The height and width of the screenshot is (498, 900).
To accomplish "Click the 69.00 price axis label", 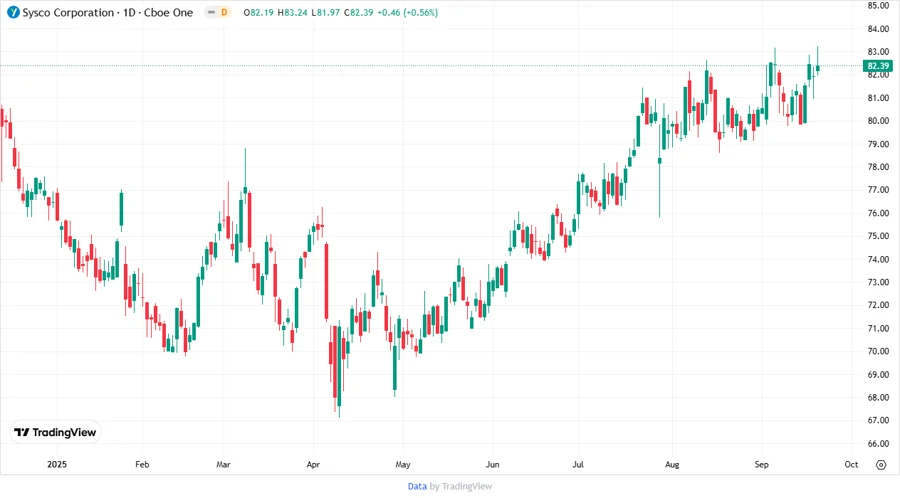I will coord(878,375).
